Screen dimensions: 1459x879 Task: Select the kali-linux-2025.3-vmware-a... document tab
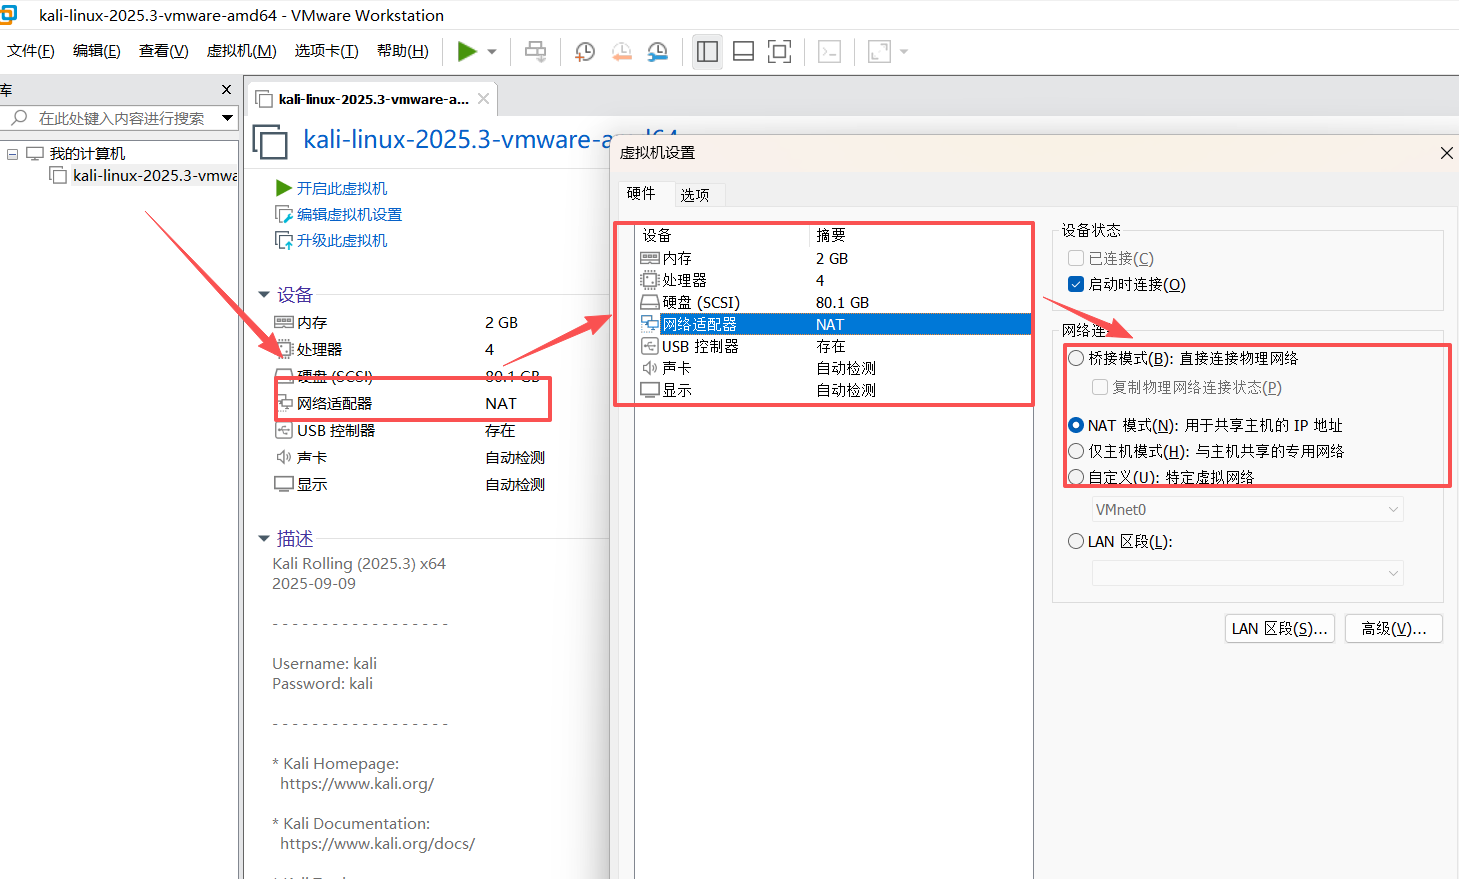372,99
